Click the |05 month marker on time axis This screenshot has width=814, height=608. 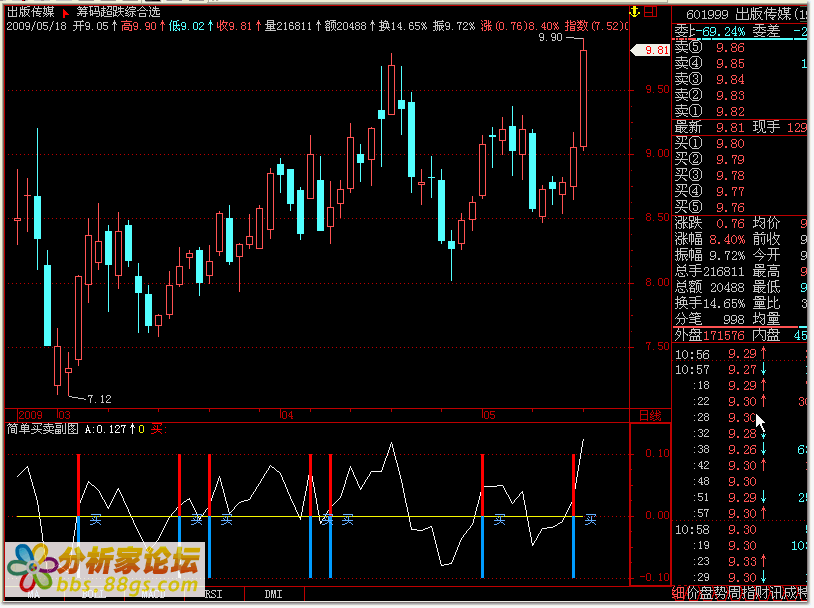point(488,415)
